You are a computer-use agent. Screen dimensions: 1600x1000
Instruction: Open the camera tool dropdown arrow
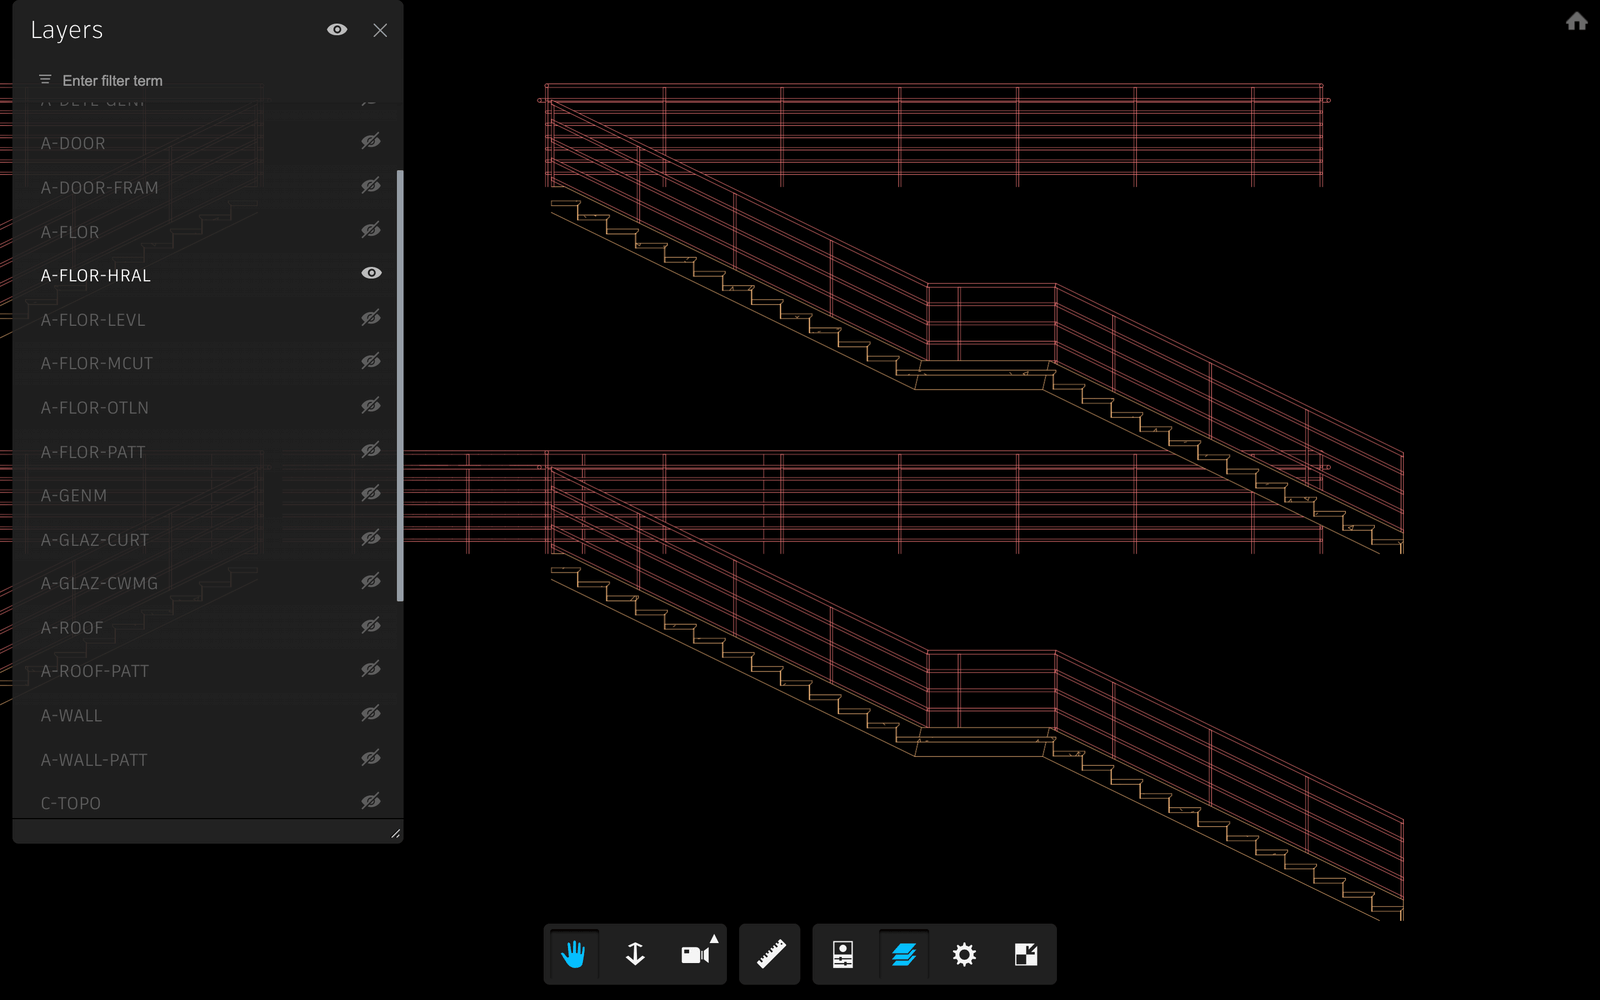713,938
